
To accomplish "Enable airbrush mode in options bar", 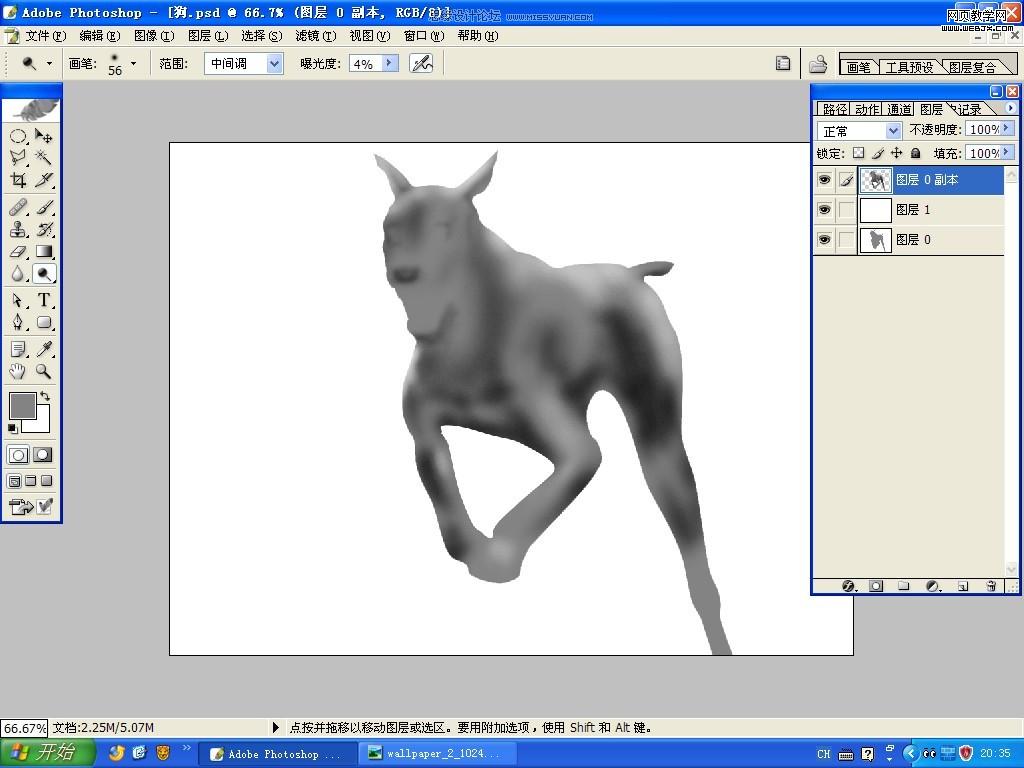I will pos(421,63).
